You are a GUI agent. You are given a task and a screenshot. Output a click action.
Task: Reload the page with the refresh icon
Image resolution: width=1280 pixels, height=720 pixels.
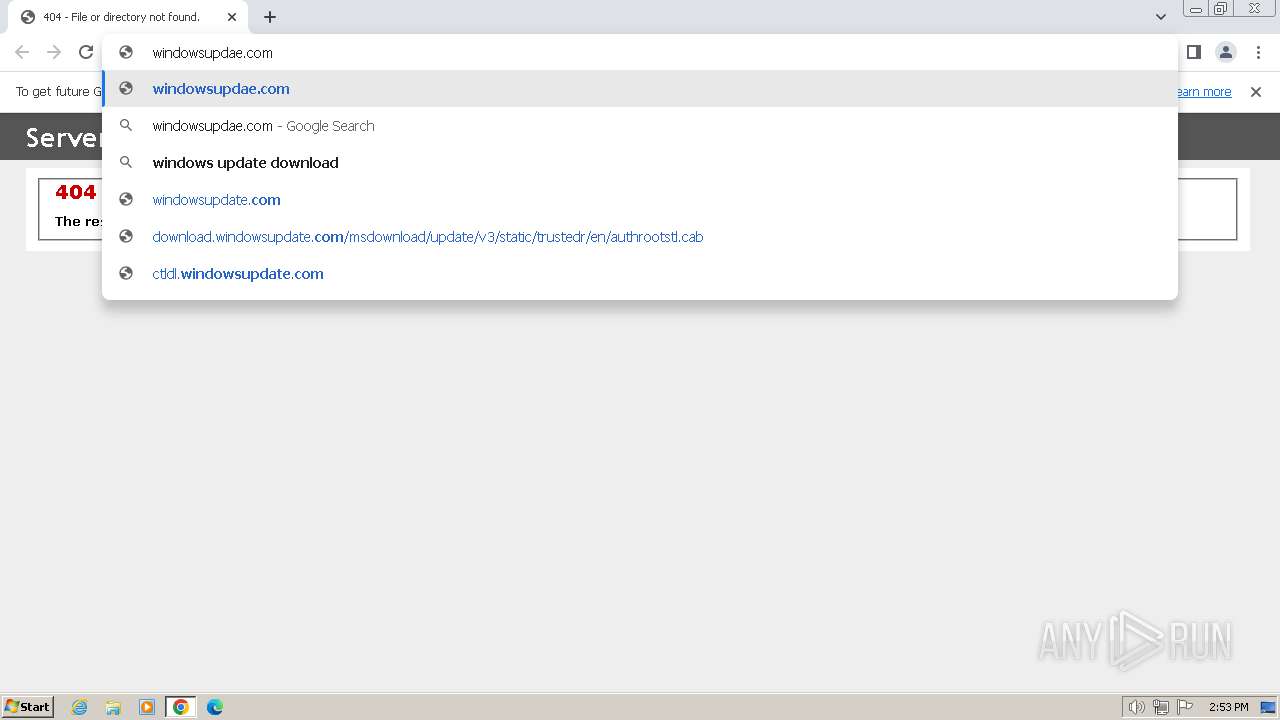point(86,52)
